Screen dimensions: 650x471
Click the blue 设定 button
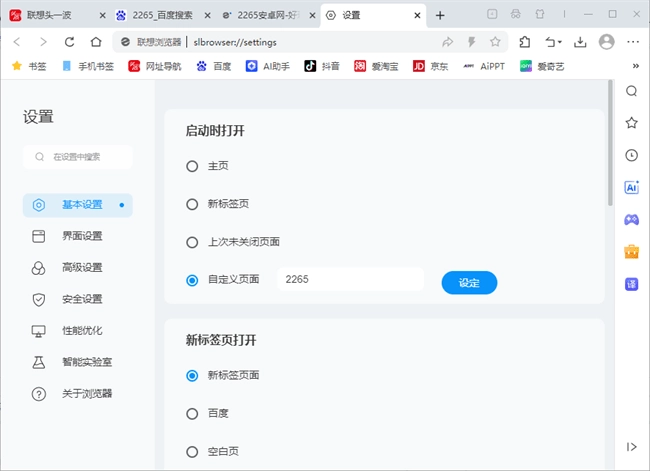tap(469, 283)
